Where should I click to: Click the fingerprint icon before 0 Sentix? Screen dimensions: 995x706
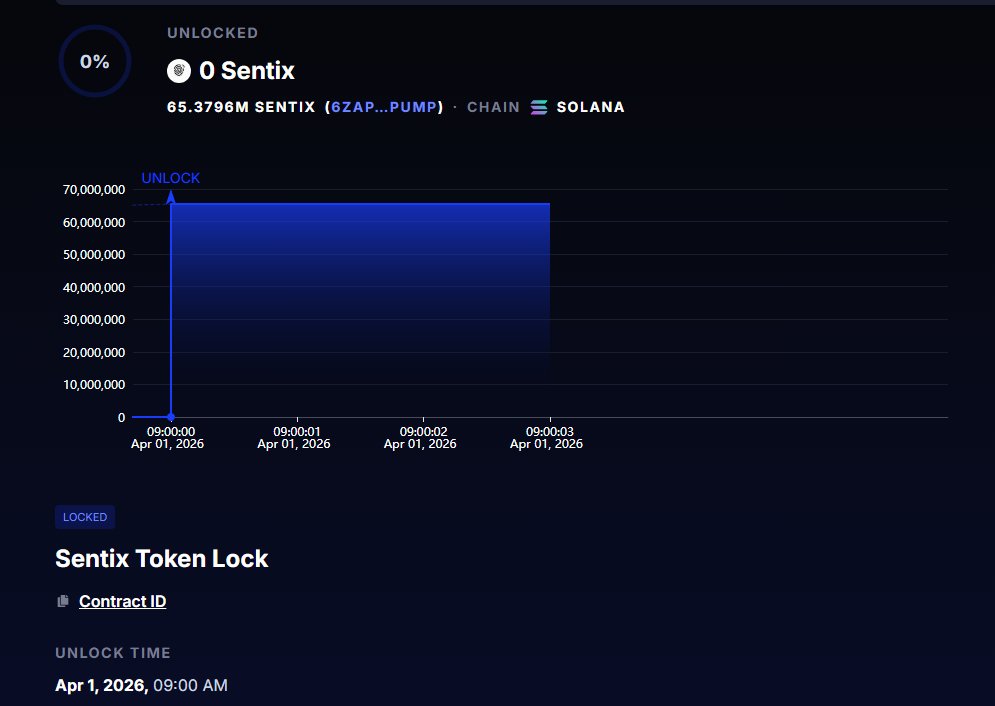pos(180,71)
